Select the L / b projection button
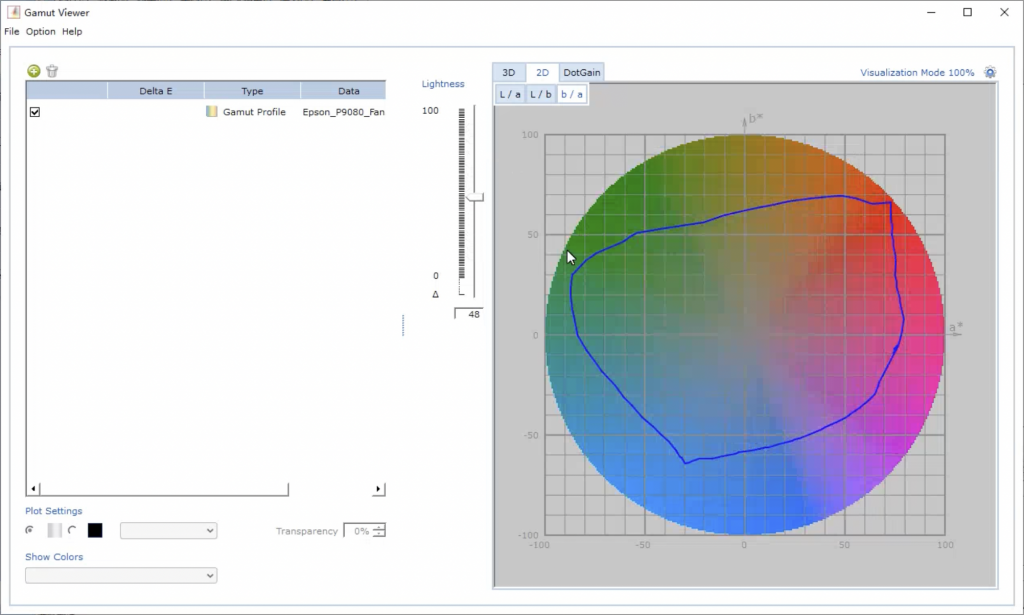Viewport: 1024px width, 615px height. [541, 95]
